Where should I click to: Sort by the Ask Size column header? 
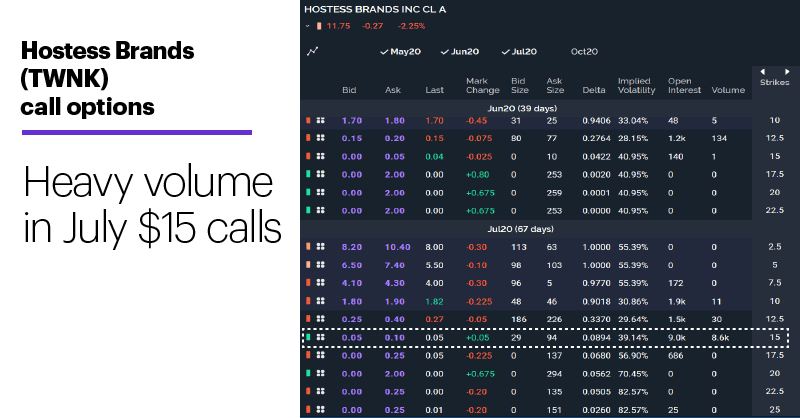pos(555,85)
